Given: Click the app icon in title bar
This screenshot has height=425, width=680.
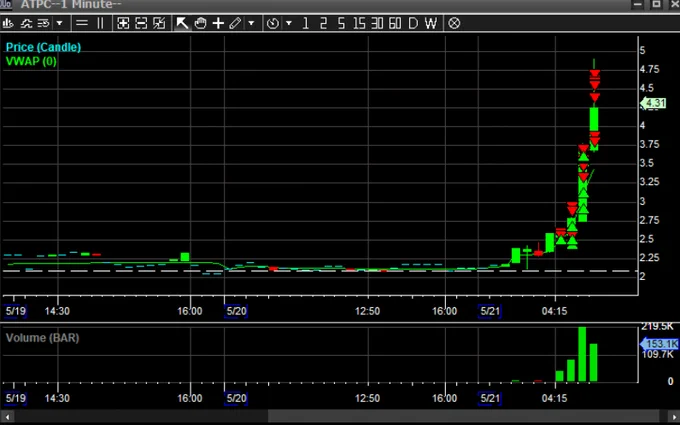Looking at the screenshot, I should [x=6, y=4].
